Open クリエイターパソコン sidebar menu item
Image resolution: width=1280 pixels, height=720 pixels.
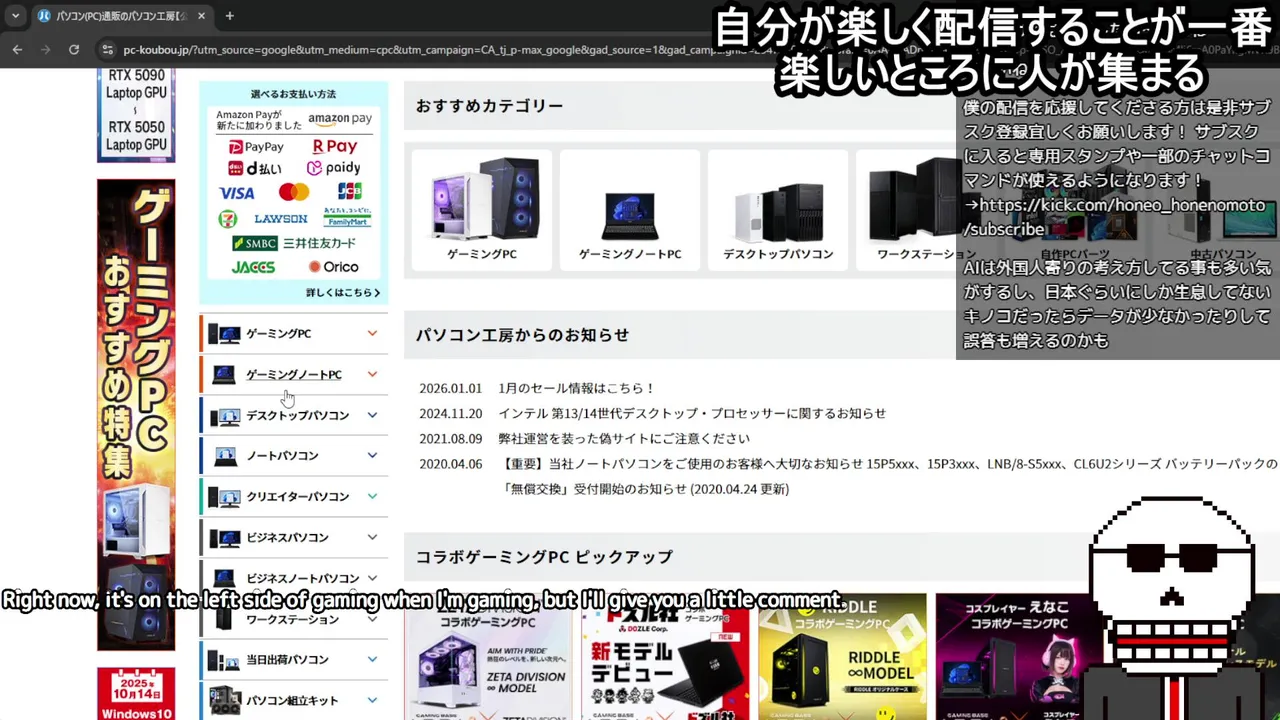293,497
